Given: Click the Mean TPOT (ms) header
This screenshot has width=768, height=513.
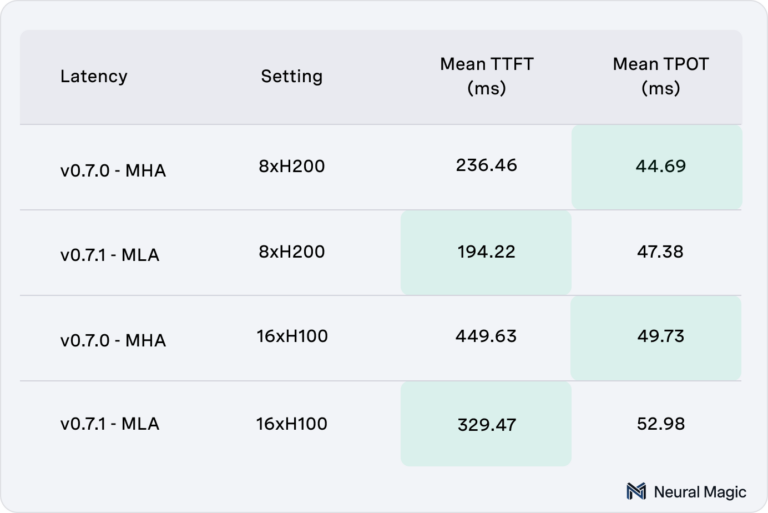Looking at the screenshot, I should point(660,76).
